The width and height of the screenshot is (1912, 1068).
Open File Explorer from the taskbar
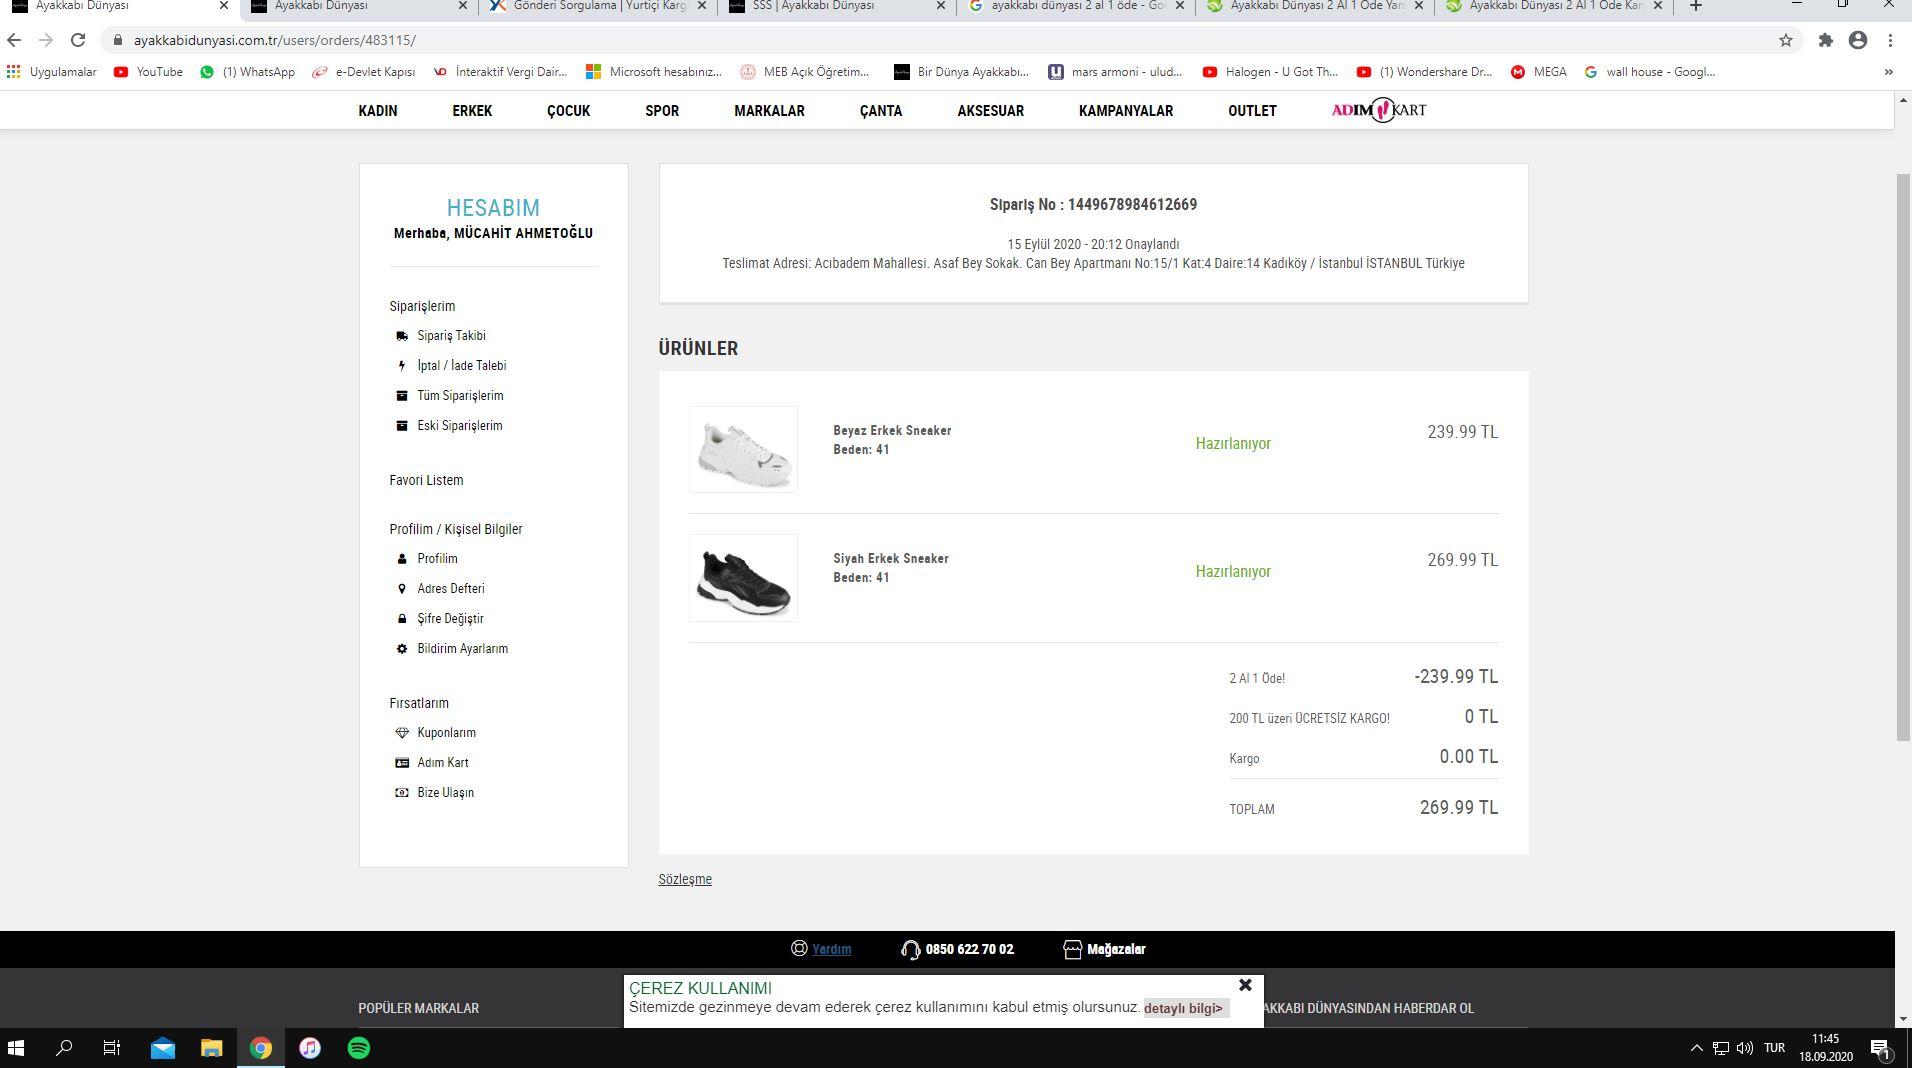[211, 1048]
